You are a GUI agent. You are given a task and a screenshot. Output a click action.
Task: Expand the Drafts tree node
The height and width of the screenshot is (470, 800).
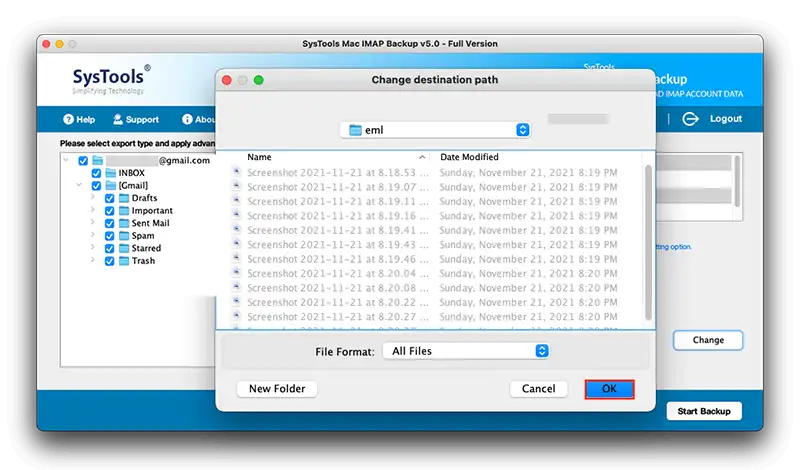92,197
